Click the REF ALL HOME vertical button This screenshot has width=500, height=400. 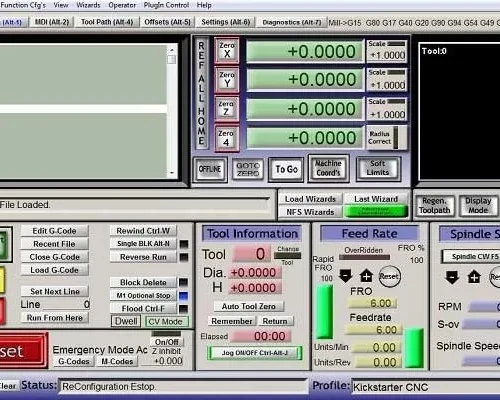pyautogui.click(x=201, y=93)
